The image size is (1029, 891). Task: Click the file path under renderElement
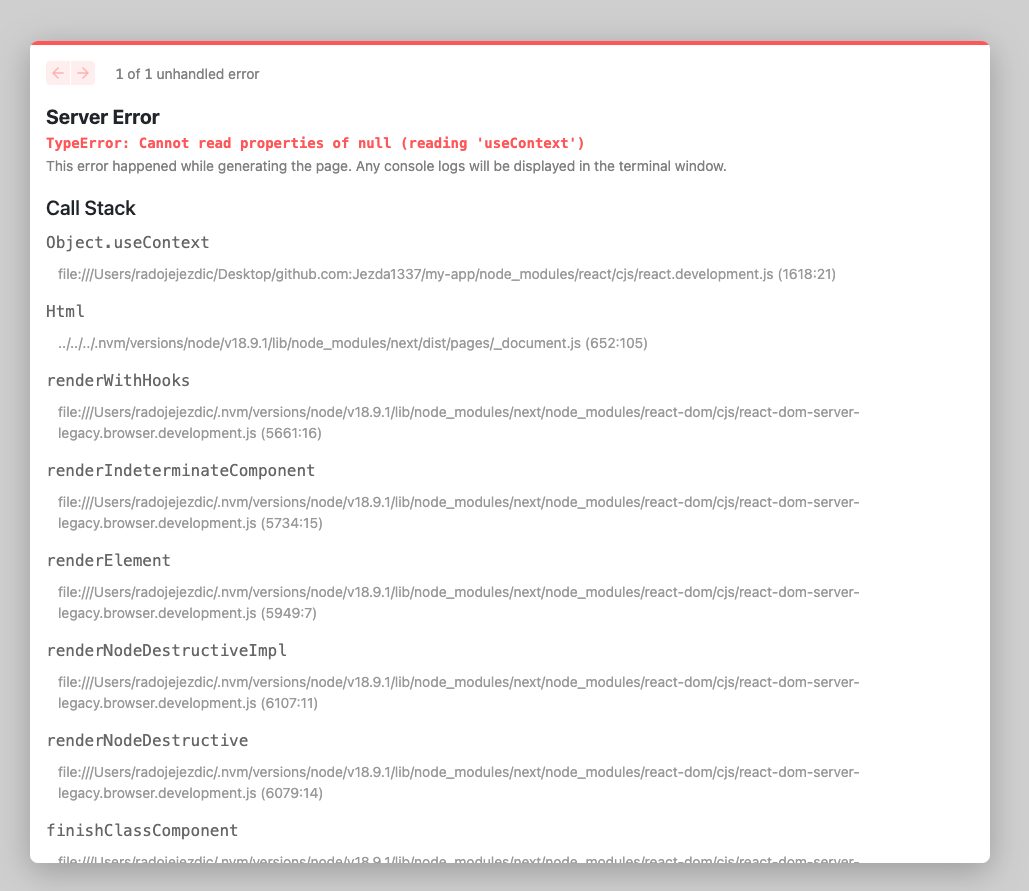tap(458, 602)
